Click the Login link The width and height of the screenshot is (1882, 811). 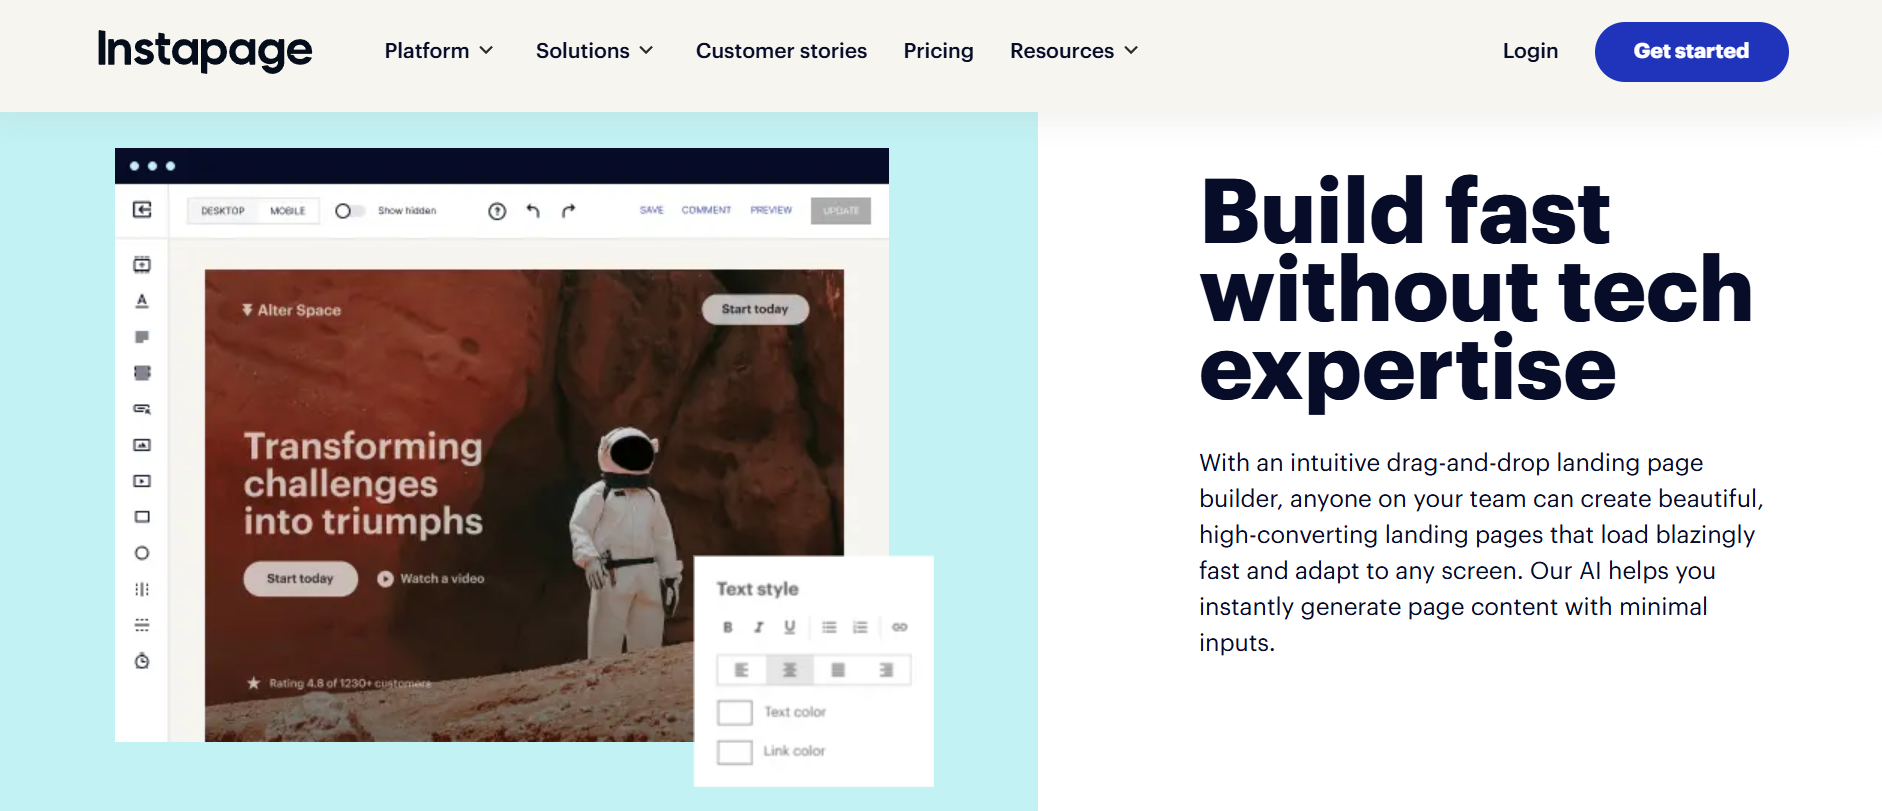click(x=1530, y=50)
